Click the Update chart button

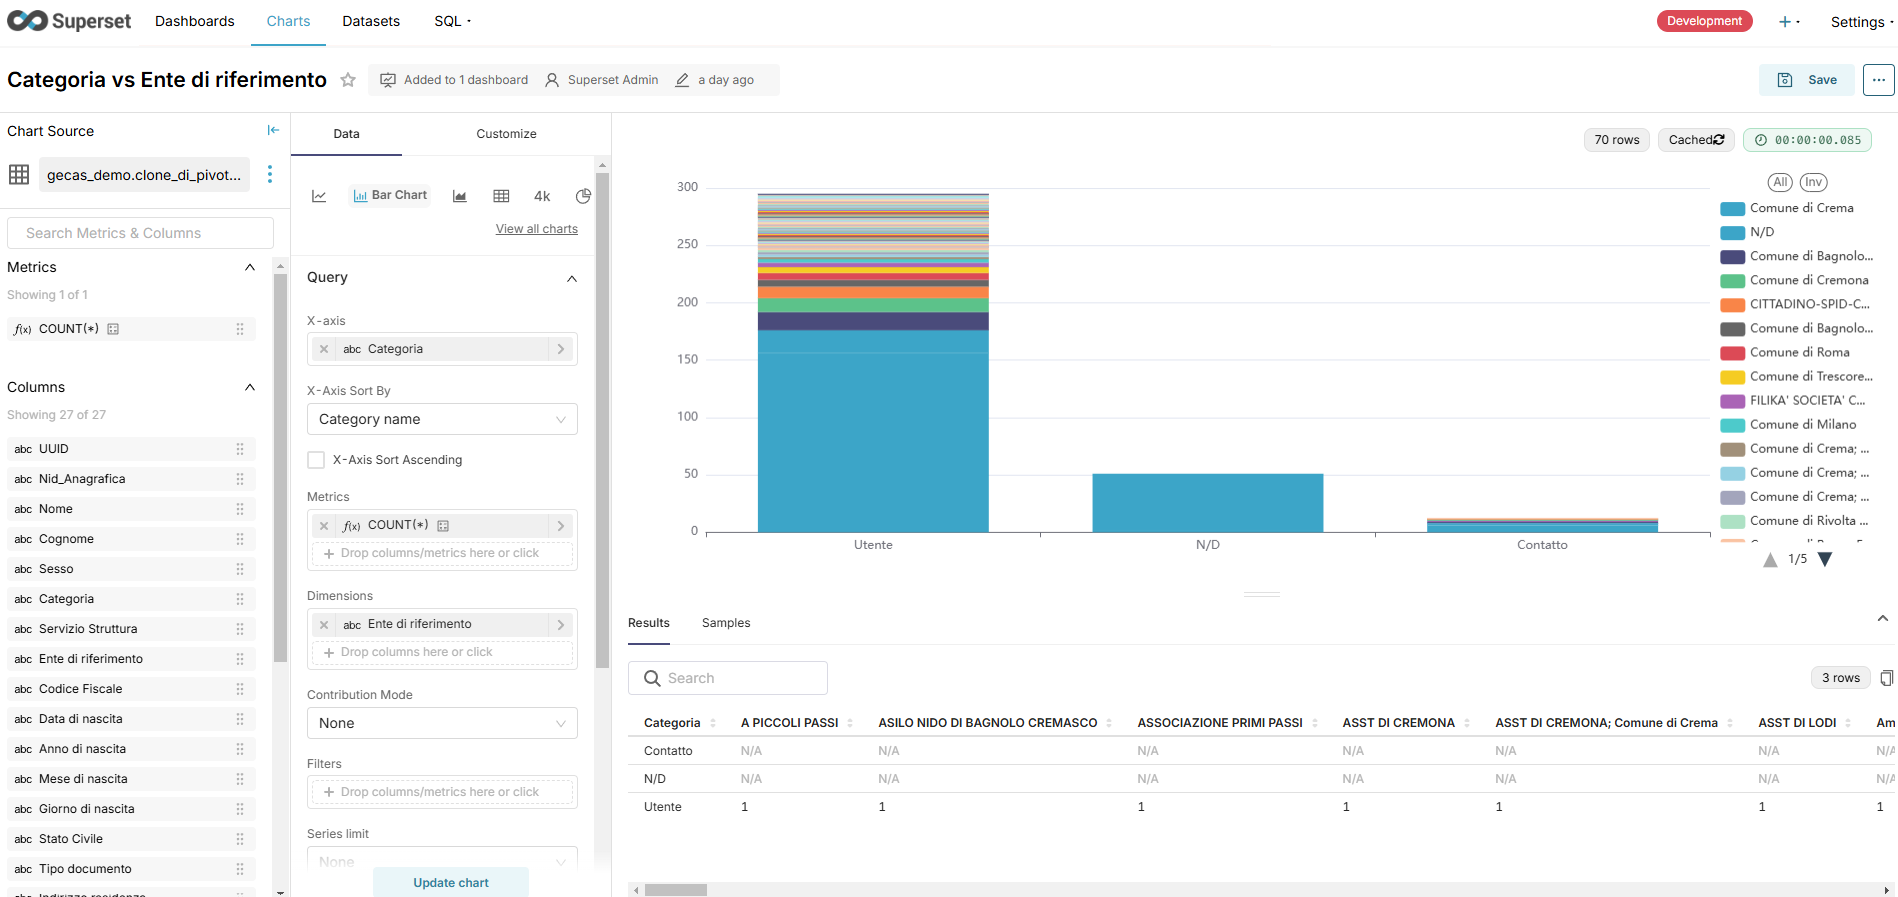[x=451, y=883]
